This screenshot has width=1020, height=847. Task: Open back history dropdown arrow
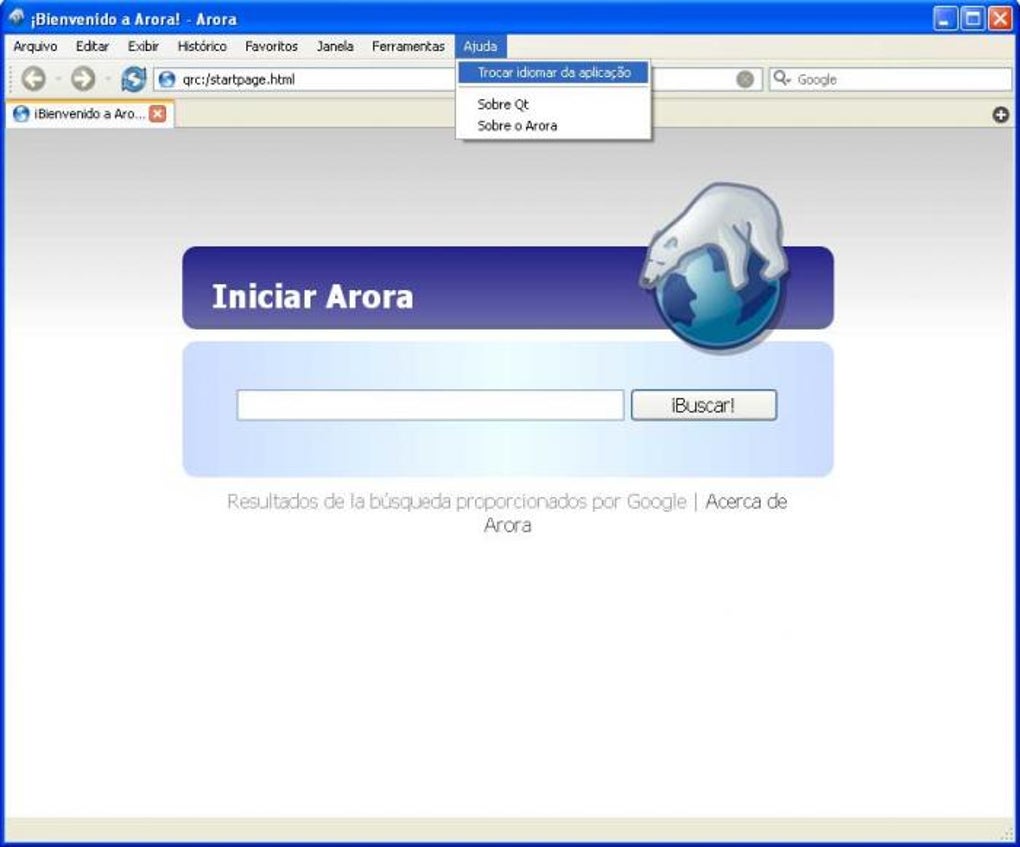click(58, 79)
